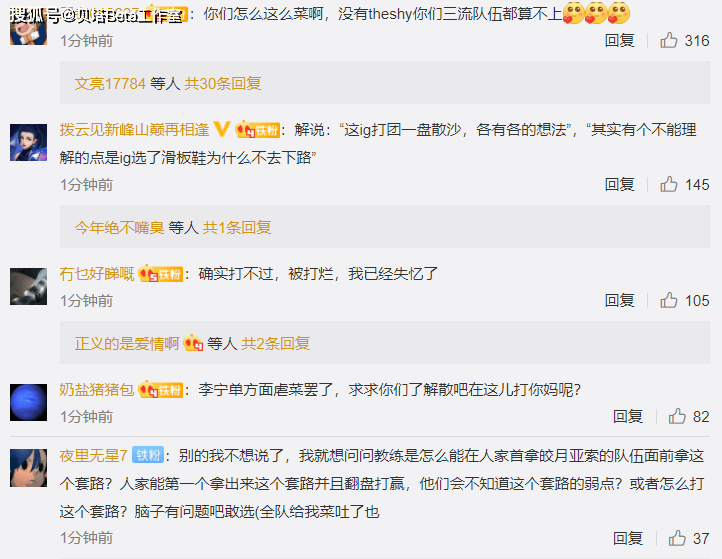Click the gold V verified badge icon
Viewport: 722px width, 559px height.
(x=221, y=129)
